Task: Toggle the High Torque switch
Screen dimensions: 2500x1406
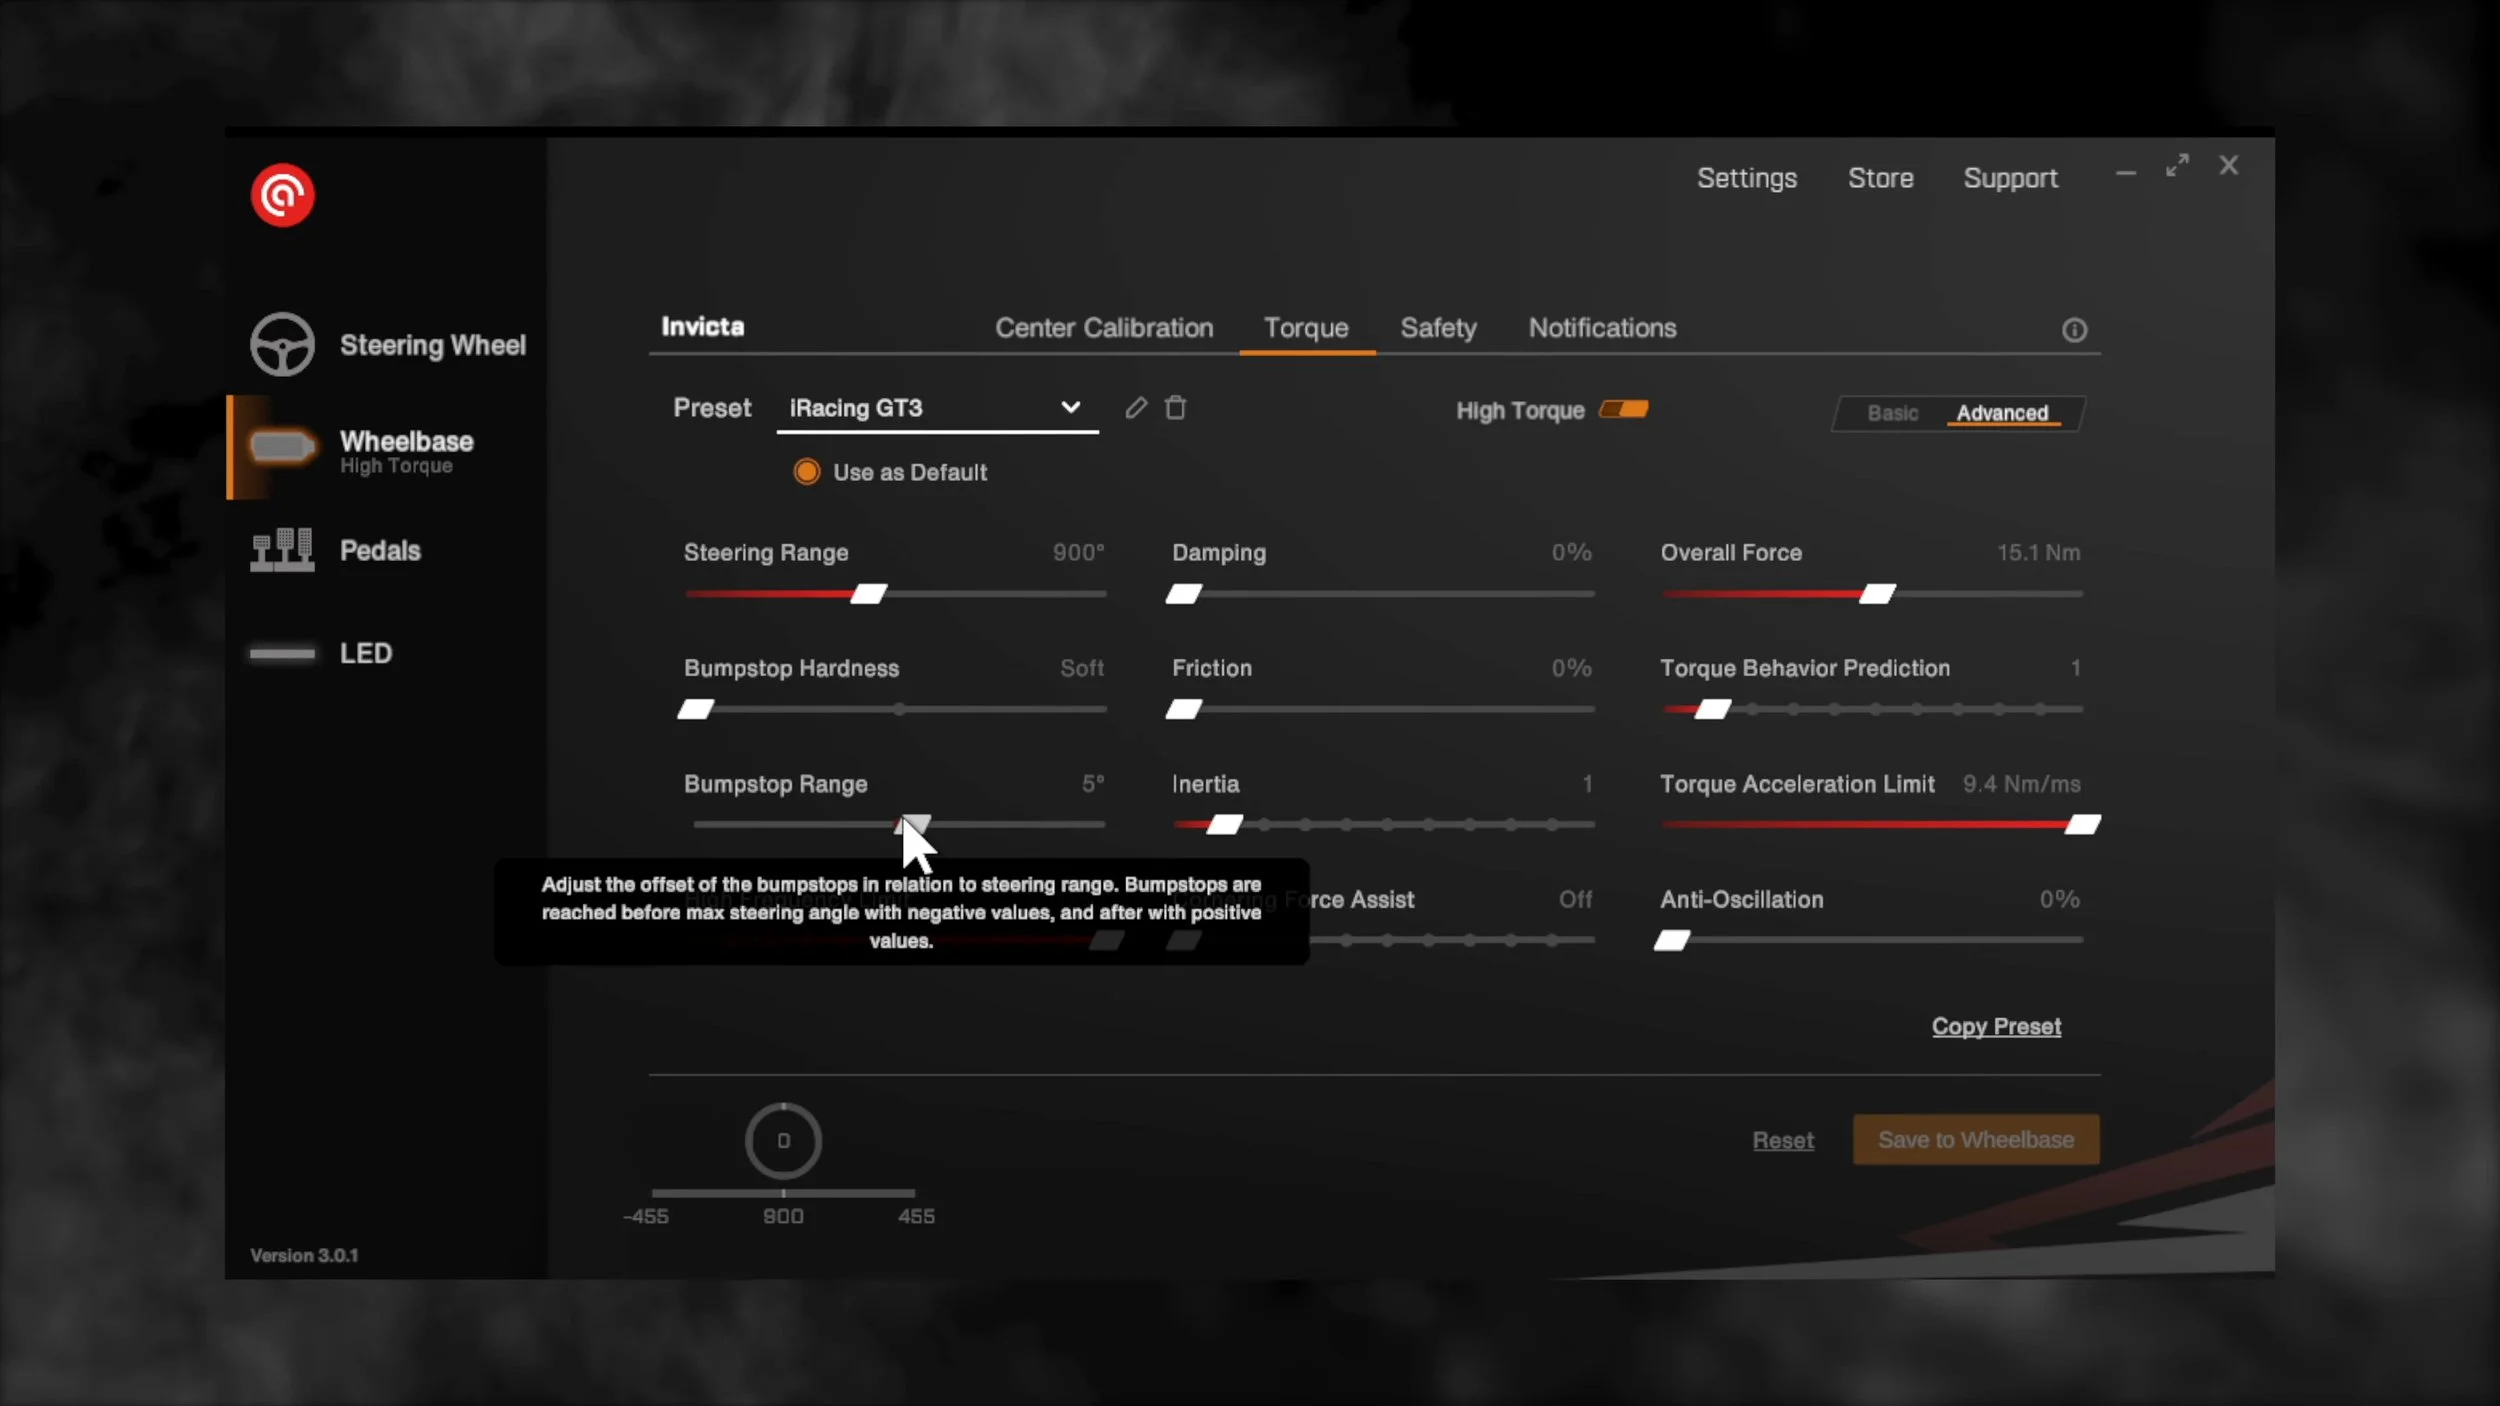Action: click(1624, 410)
